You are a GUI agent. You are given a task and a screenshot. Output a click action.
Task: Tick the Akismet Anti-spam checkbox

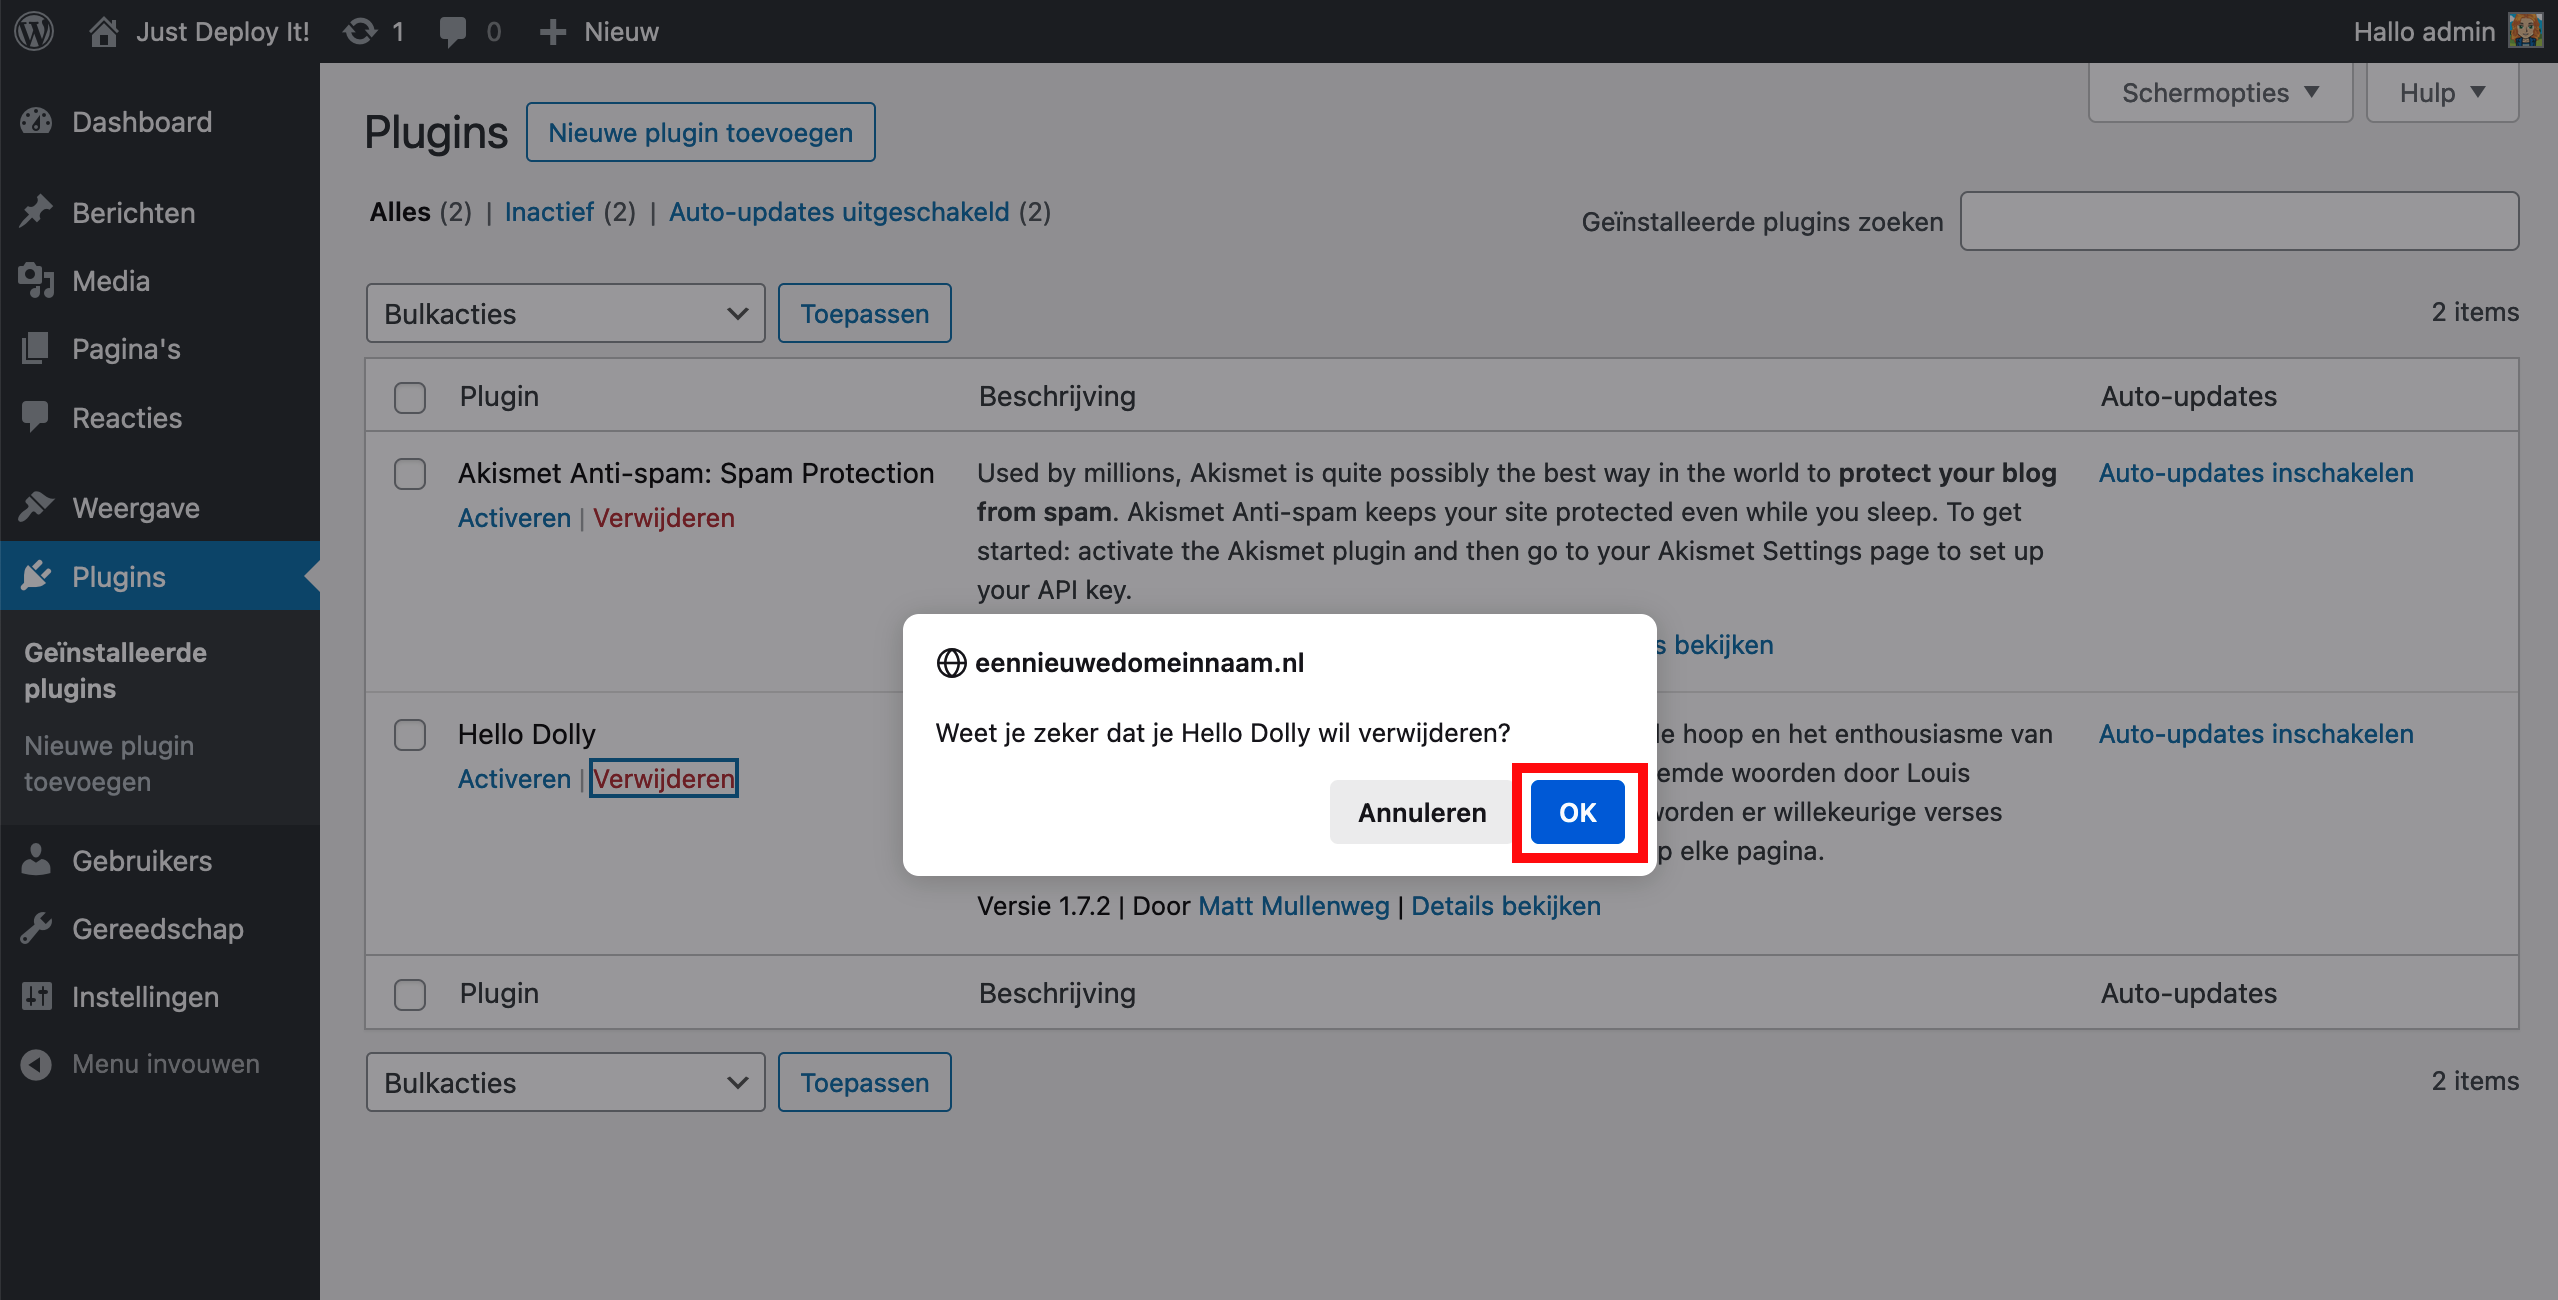coord(409,474)
